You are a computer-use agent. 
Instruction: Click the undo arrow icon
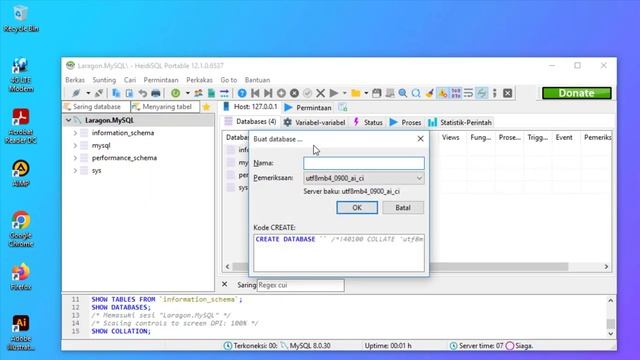click(x=142, y=93)
